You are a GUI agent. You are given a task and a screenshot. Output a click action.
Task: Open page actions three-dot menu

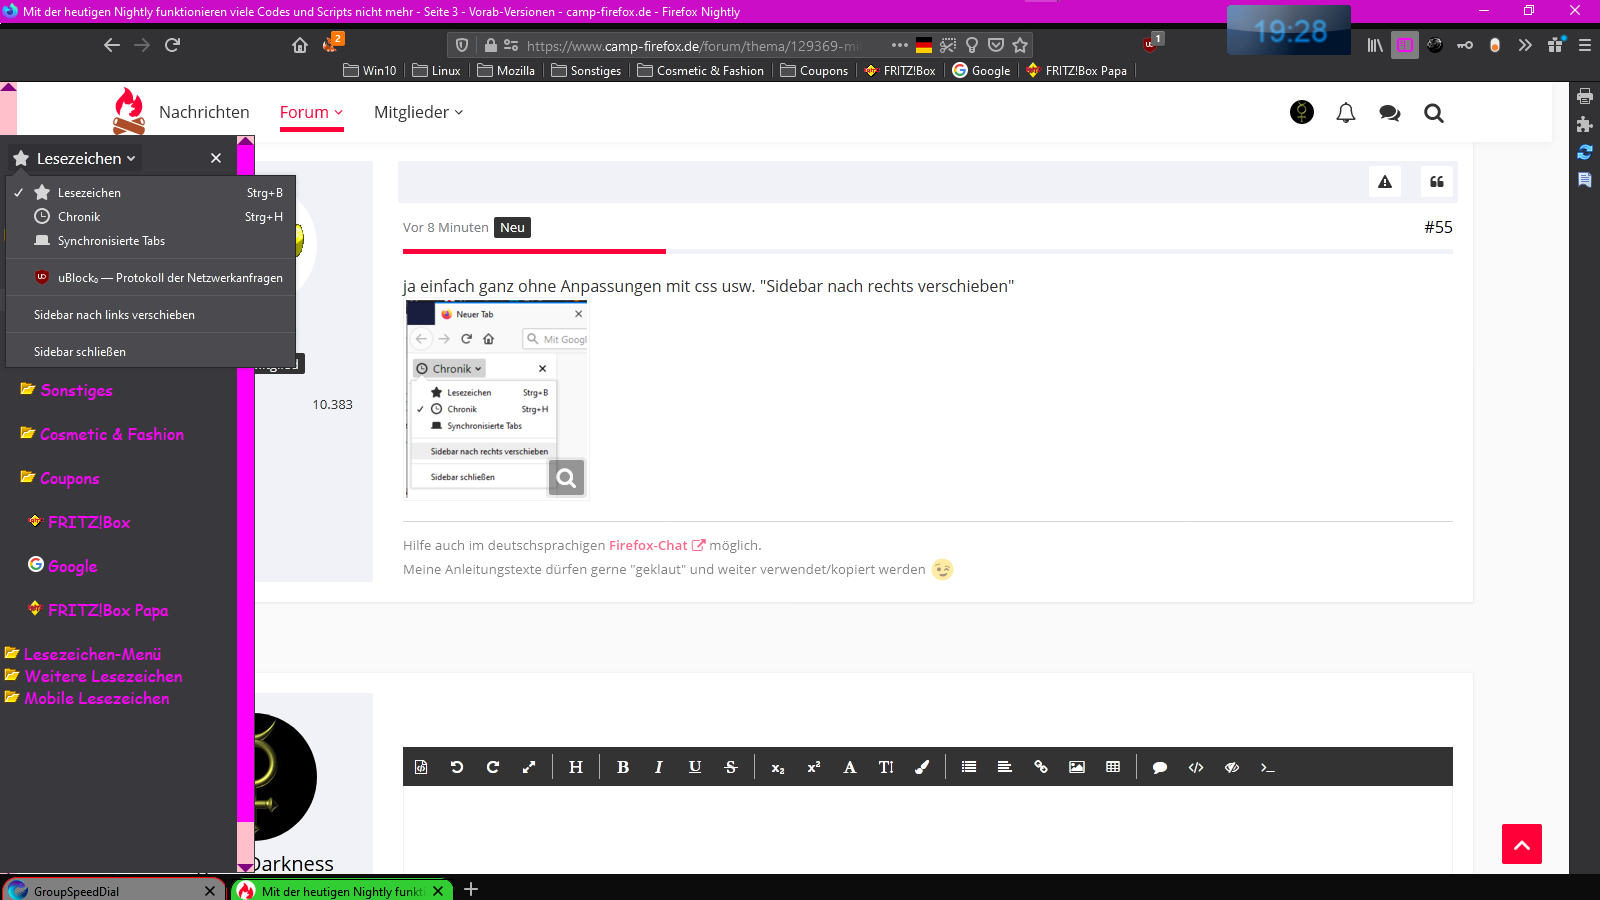click(x=899, y=45)
